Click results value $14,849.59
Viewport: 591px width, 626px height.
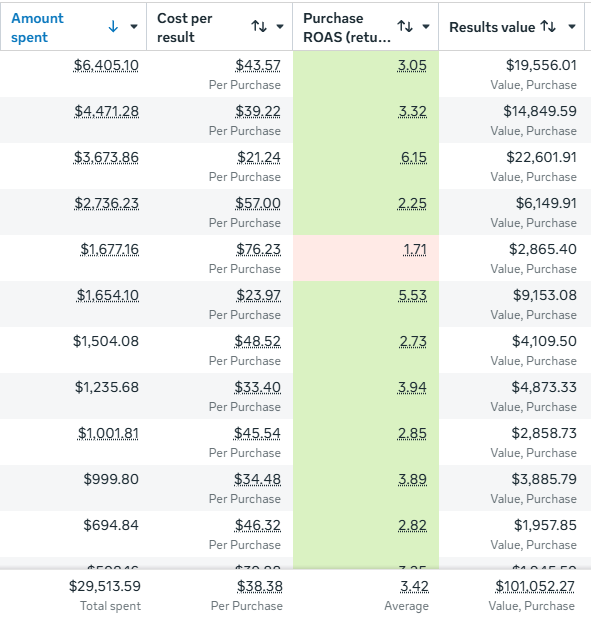(x=540, y=111)
